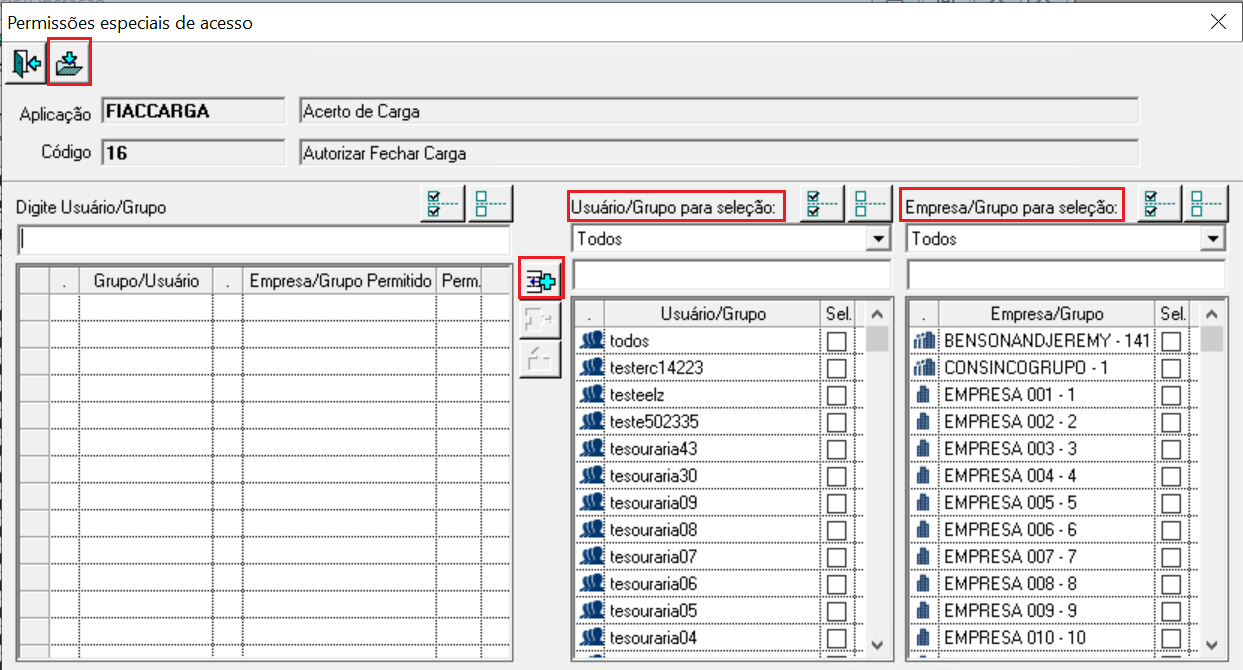
Task: Click Empresa/Grupo column header
Action: 1047,314
